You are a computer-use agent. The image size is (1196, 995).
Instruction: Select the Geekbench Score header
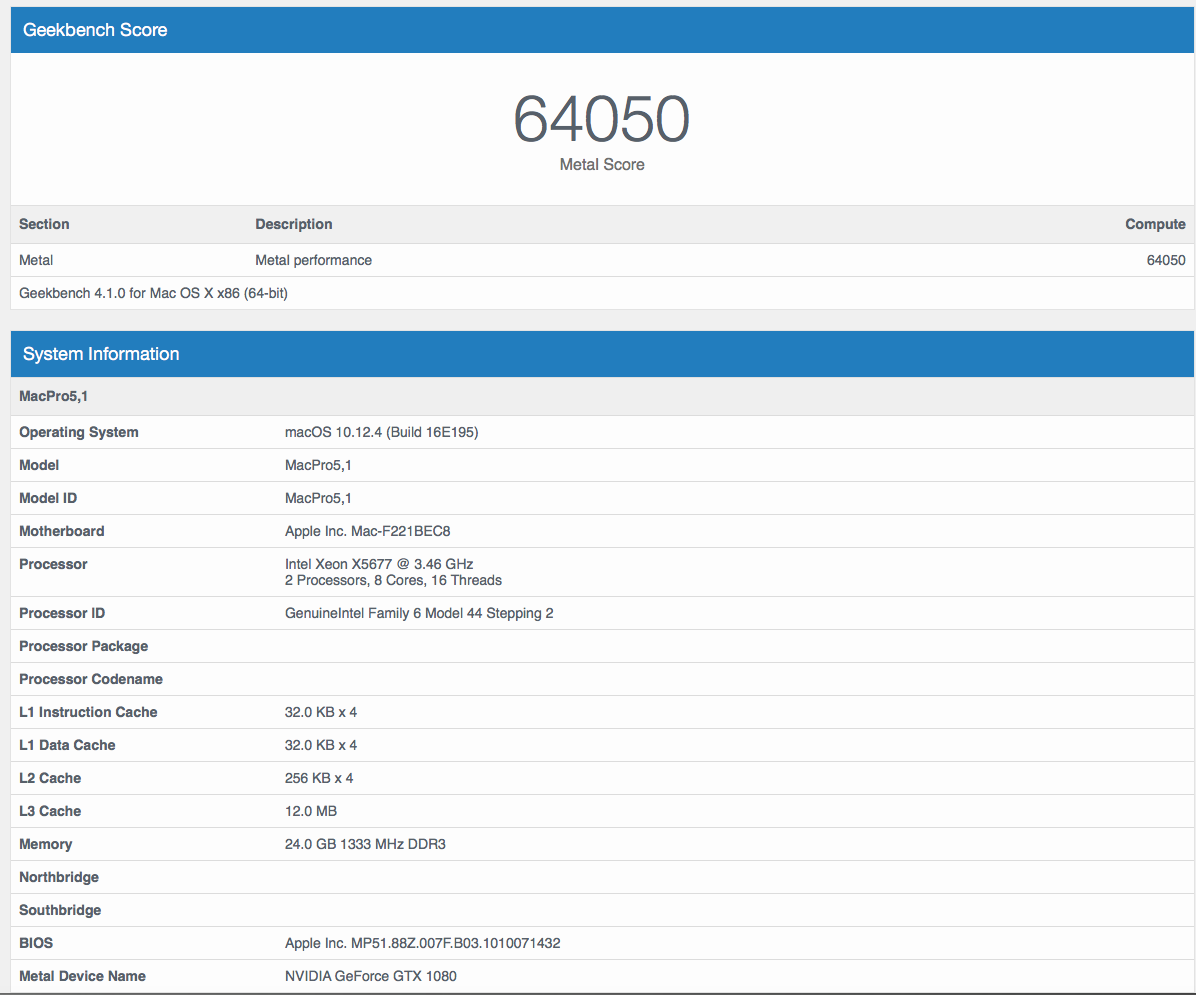coord(603,30)
